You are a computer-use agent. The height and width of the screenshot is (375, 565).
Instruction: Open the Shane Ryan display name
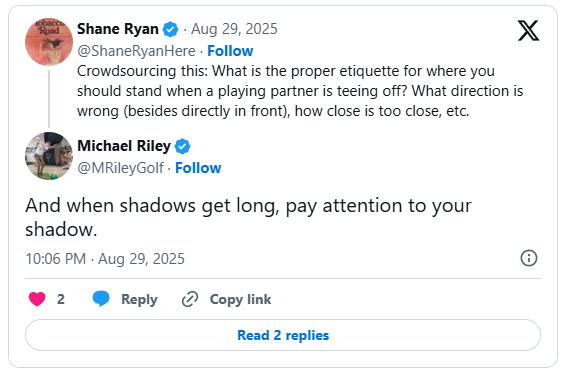(x=118, y=29)
